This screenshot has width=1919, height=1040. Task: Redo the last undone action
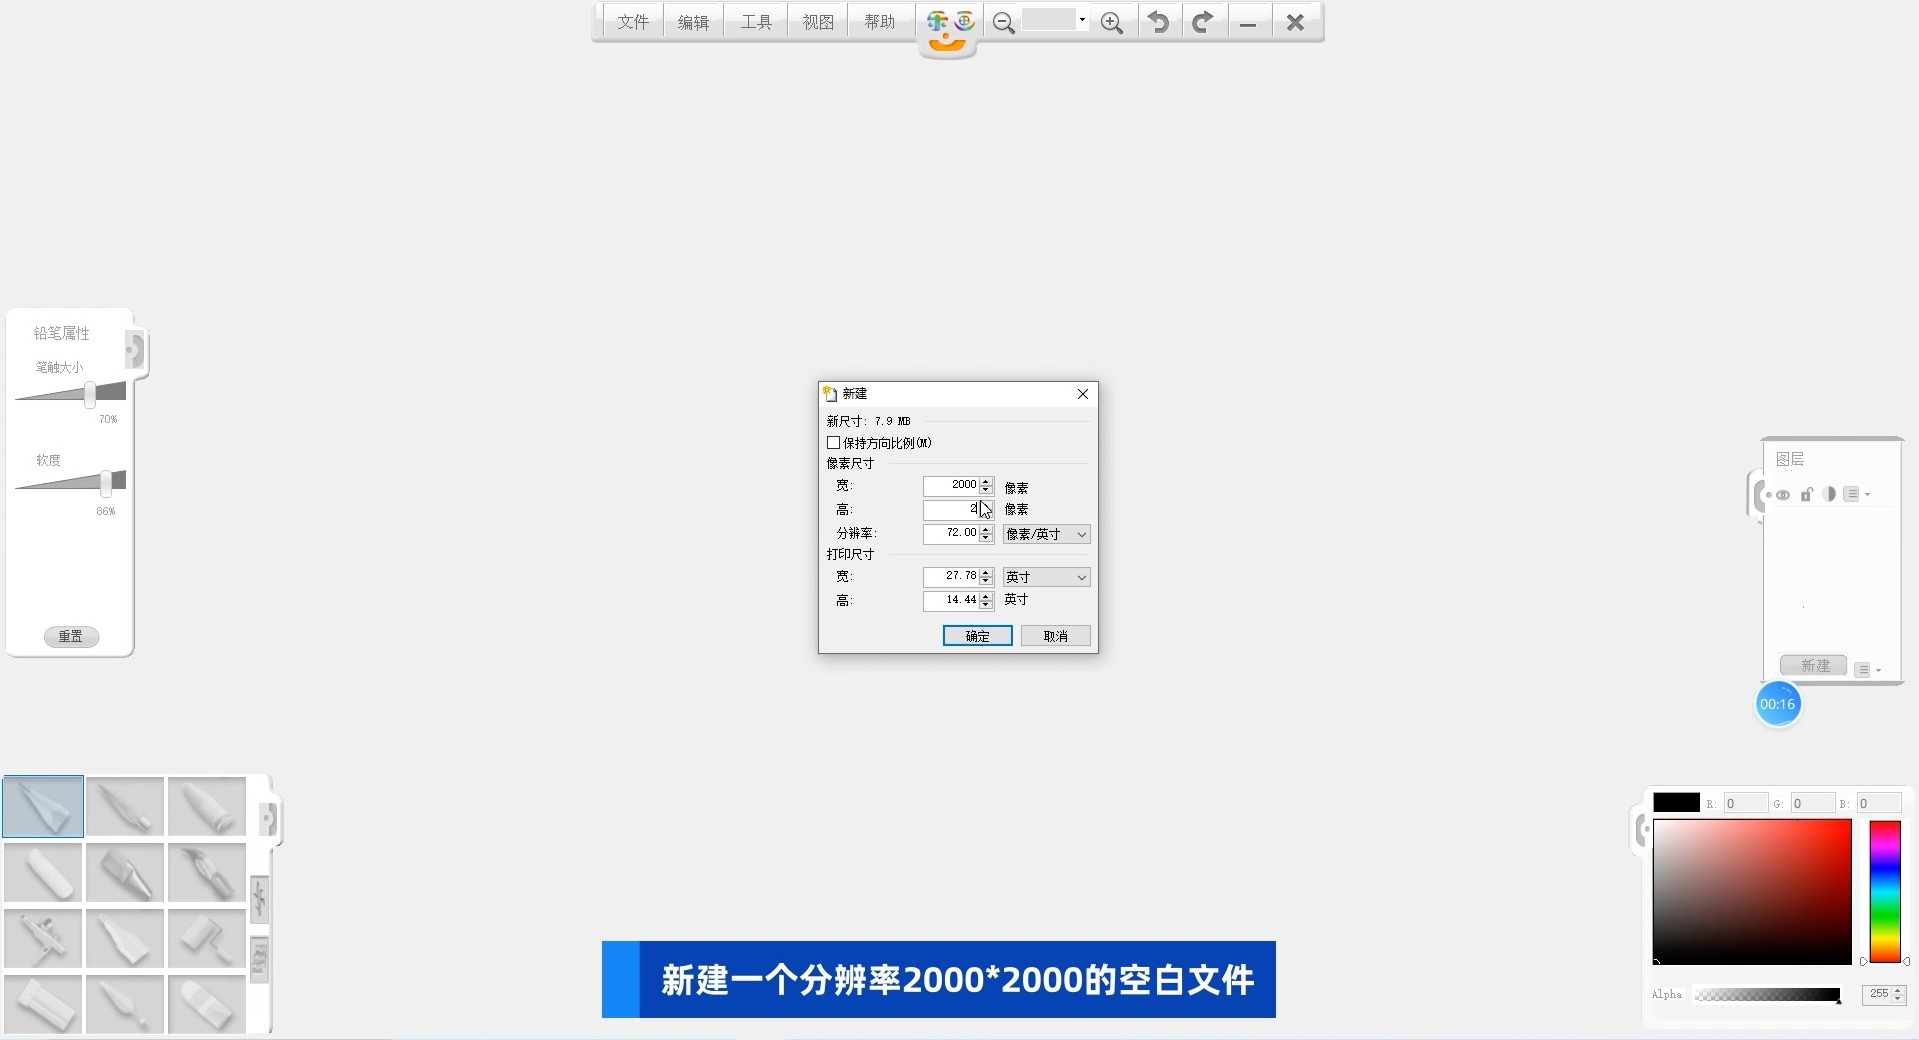[1203, 22]
